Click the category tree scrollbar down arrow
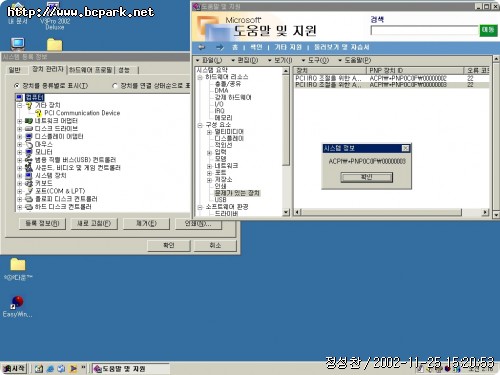 (x=286, y=212)
